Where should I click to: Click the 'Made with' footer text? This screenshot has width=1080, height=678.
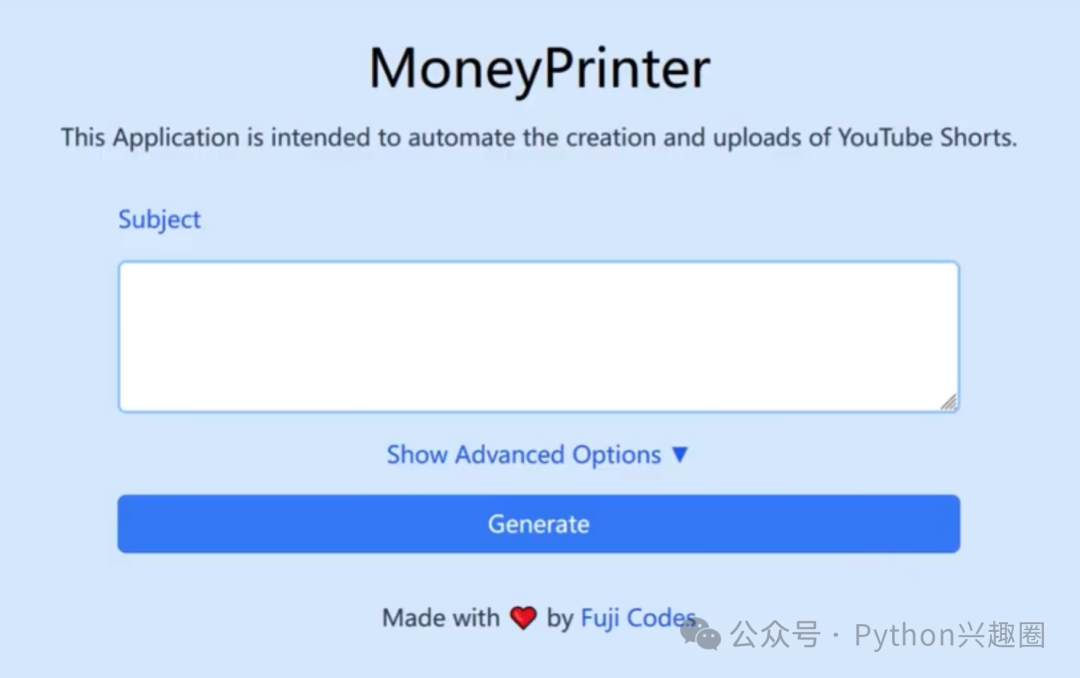tap(440, 617)
